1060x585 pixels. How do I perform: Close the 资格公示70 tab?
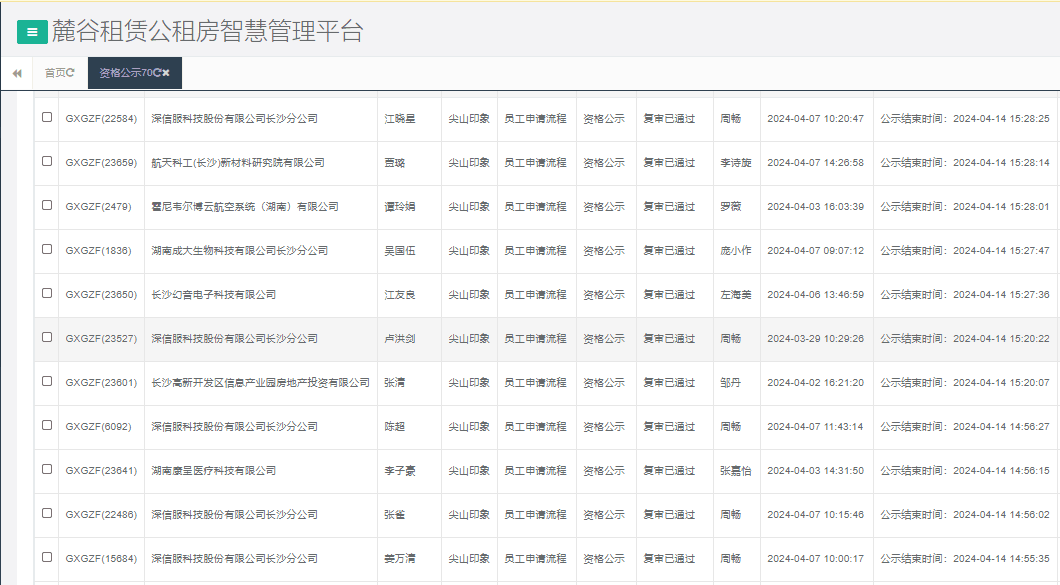[x=166, y=72]
